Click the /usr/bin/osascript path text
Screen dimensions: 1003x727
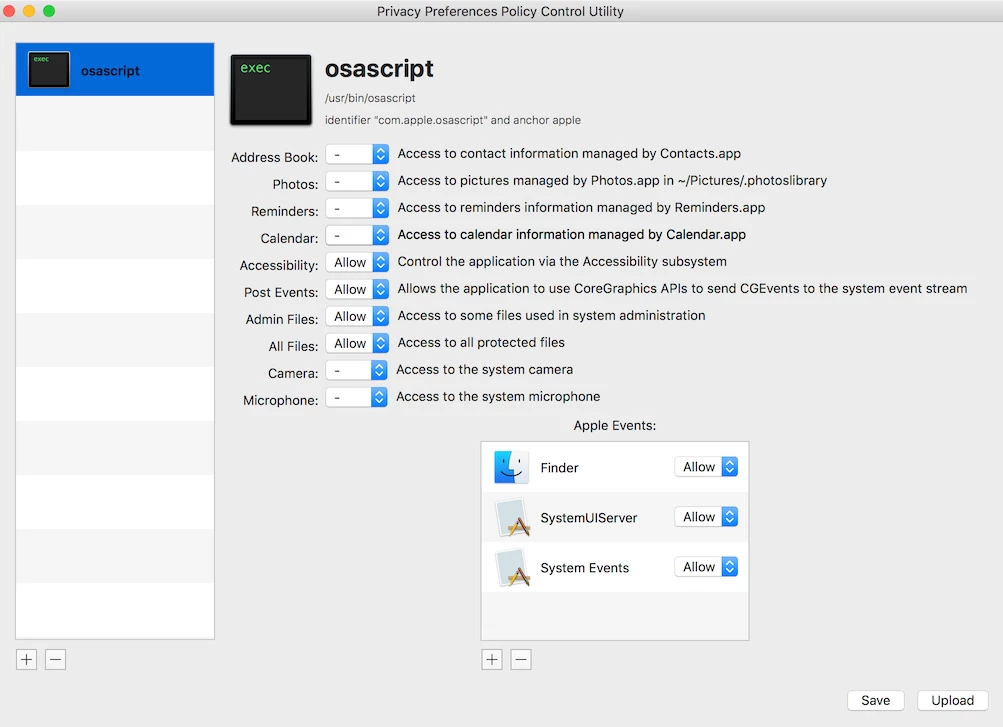370,98
